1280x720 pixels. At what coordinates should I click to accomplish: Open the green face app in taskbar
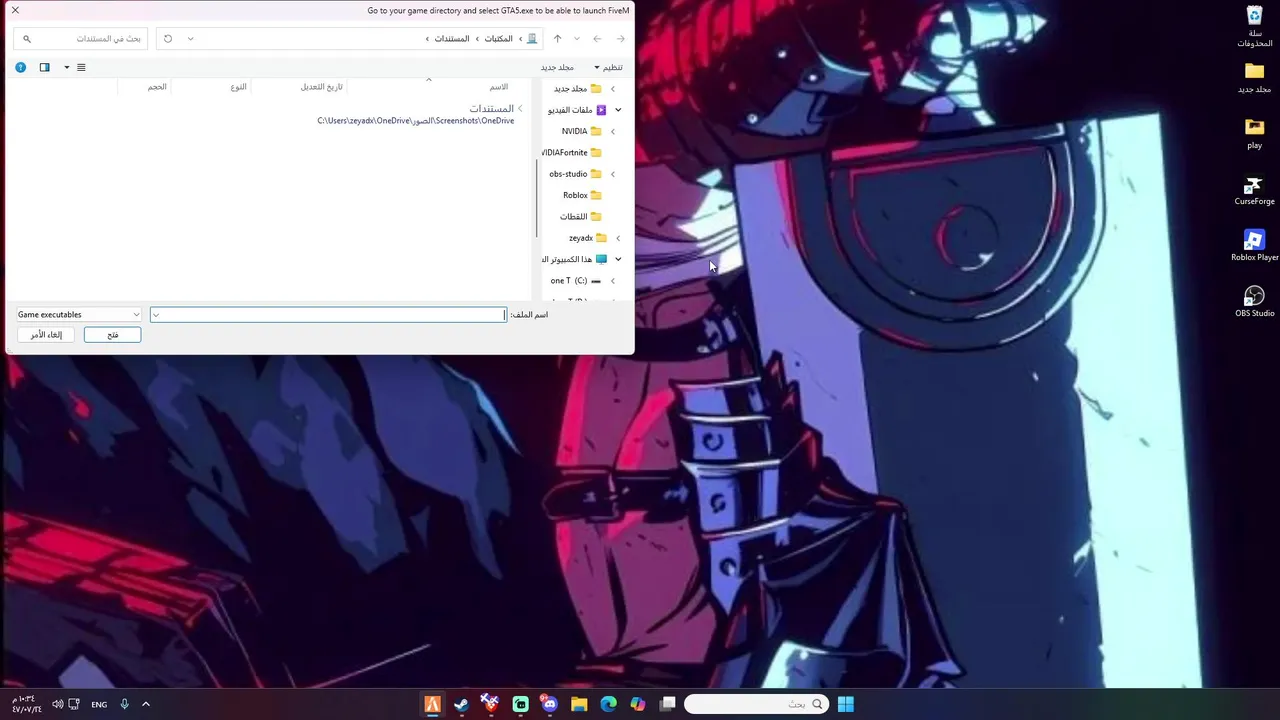[520, 704]
